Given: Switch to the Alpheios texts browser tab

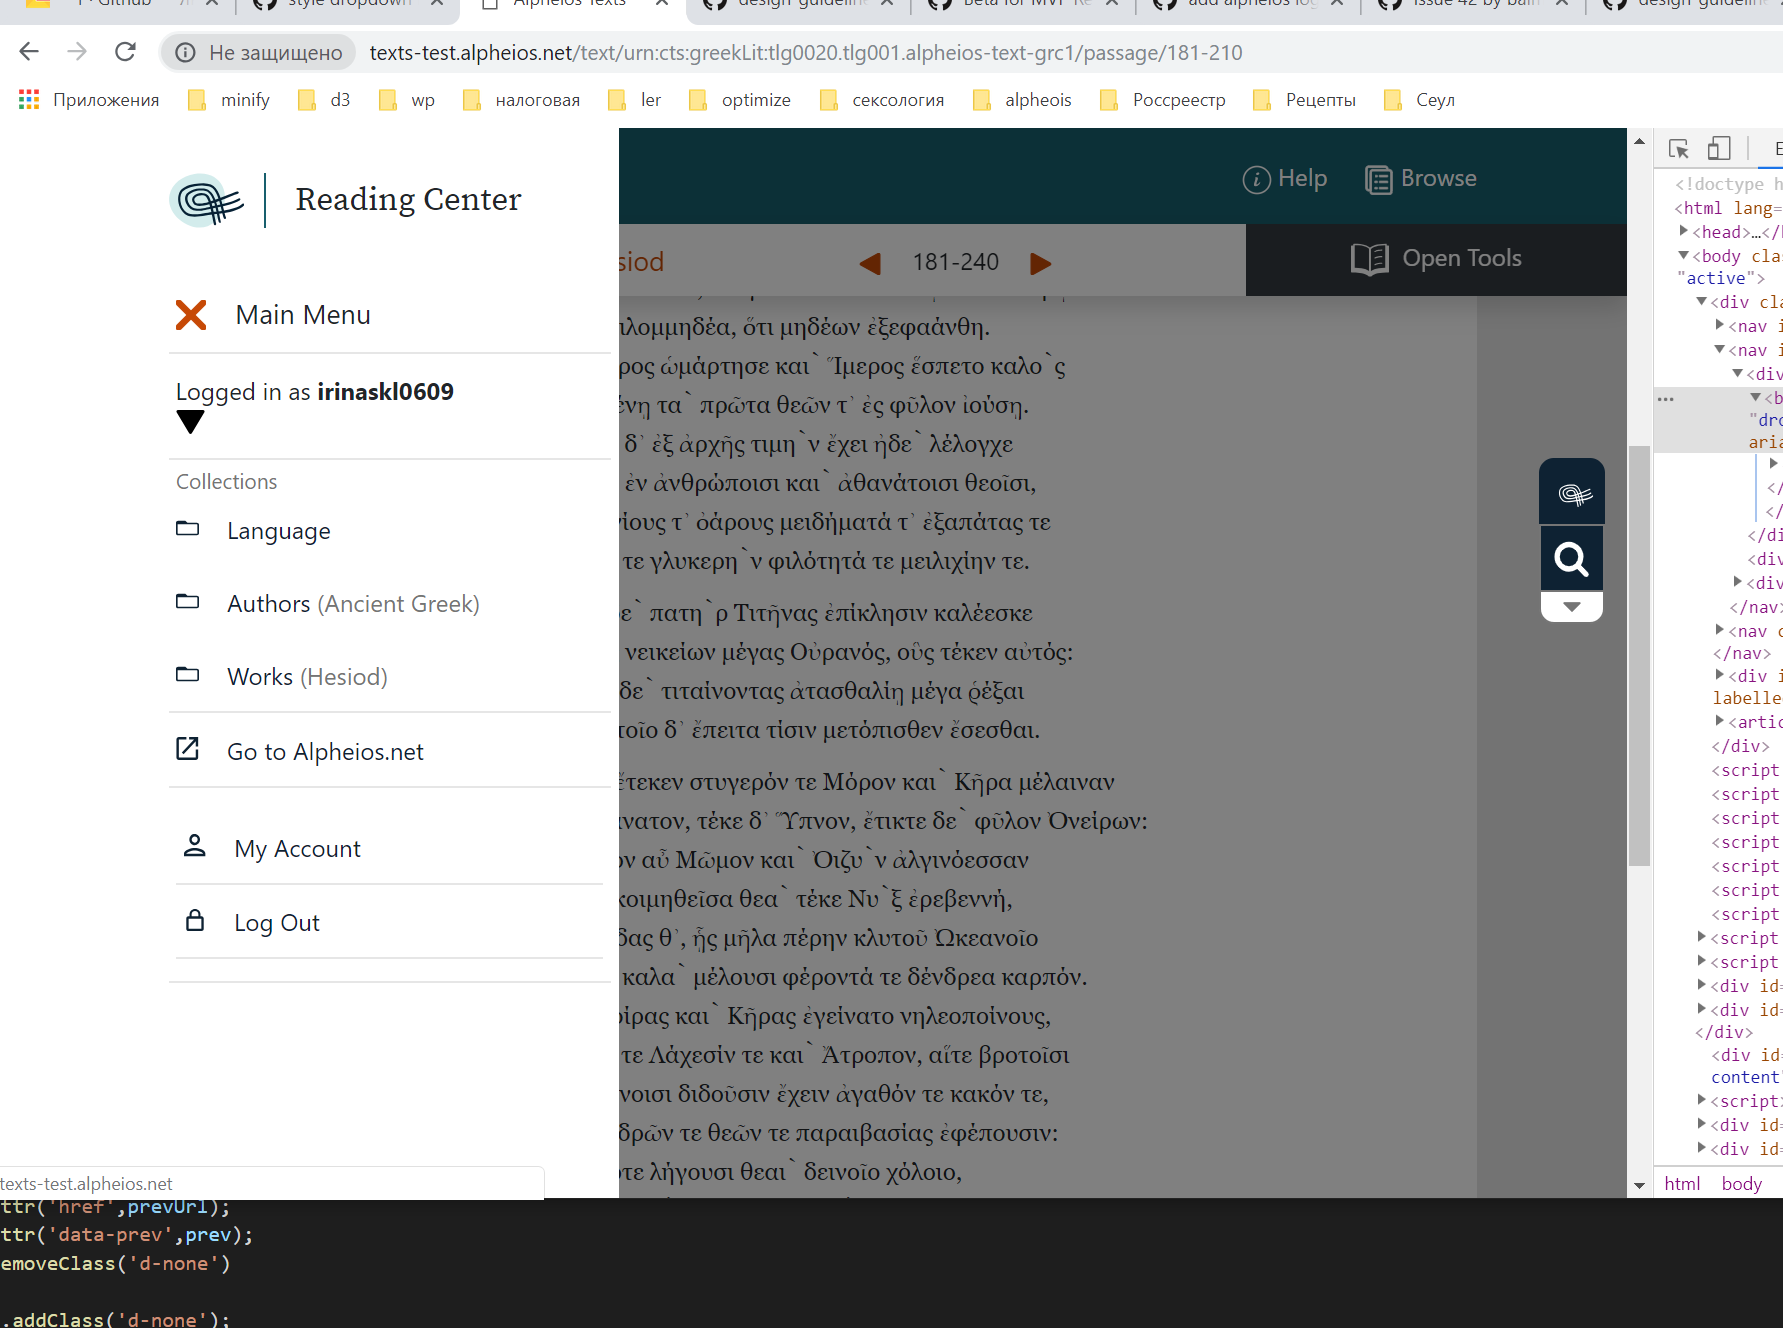Looking at the screenshot, I should pyautogui.click(x=562, y=4).
